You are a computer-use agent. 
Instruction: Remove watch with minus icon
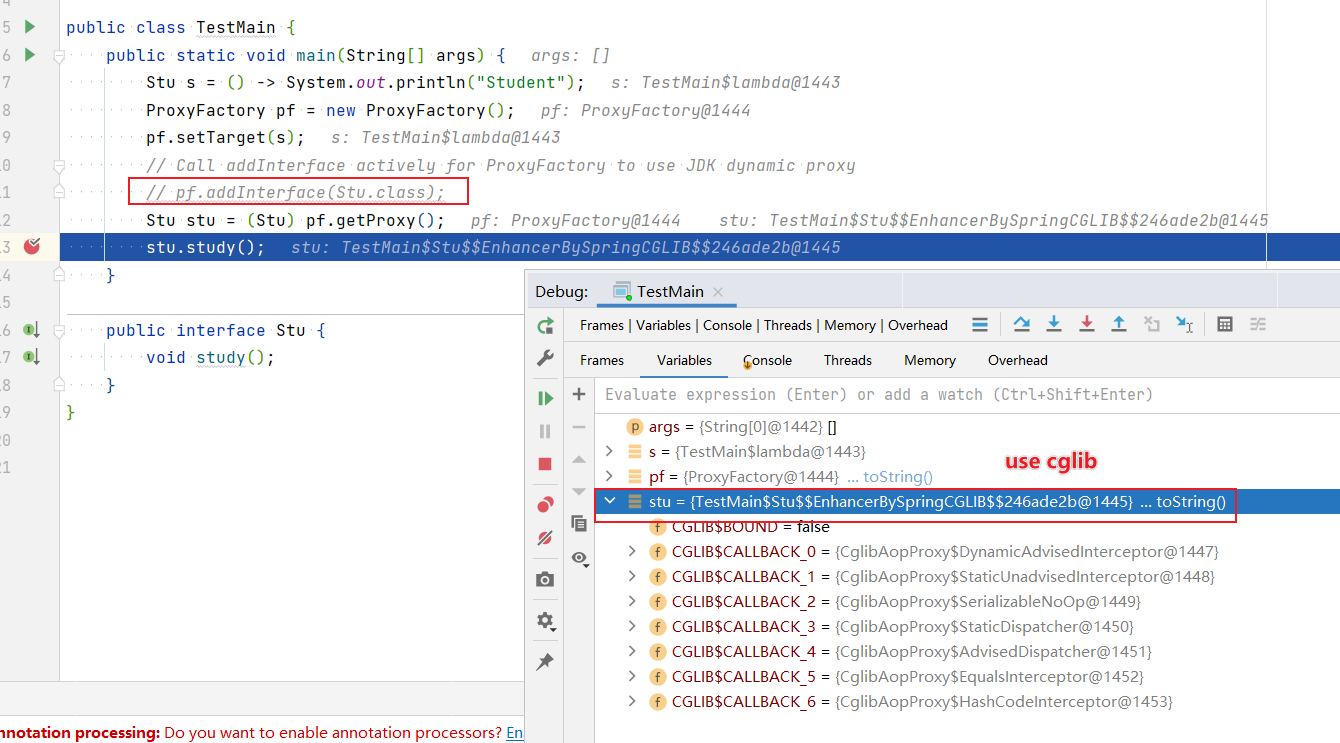tap(578, 427)
